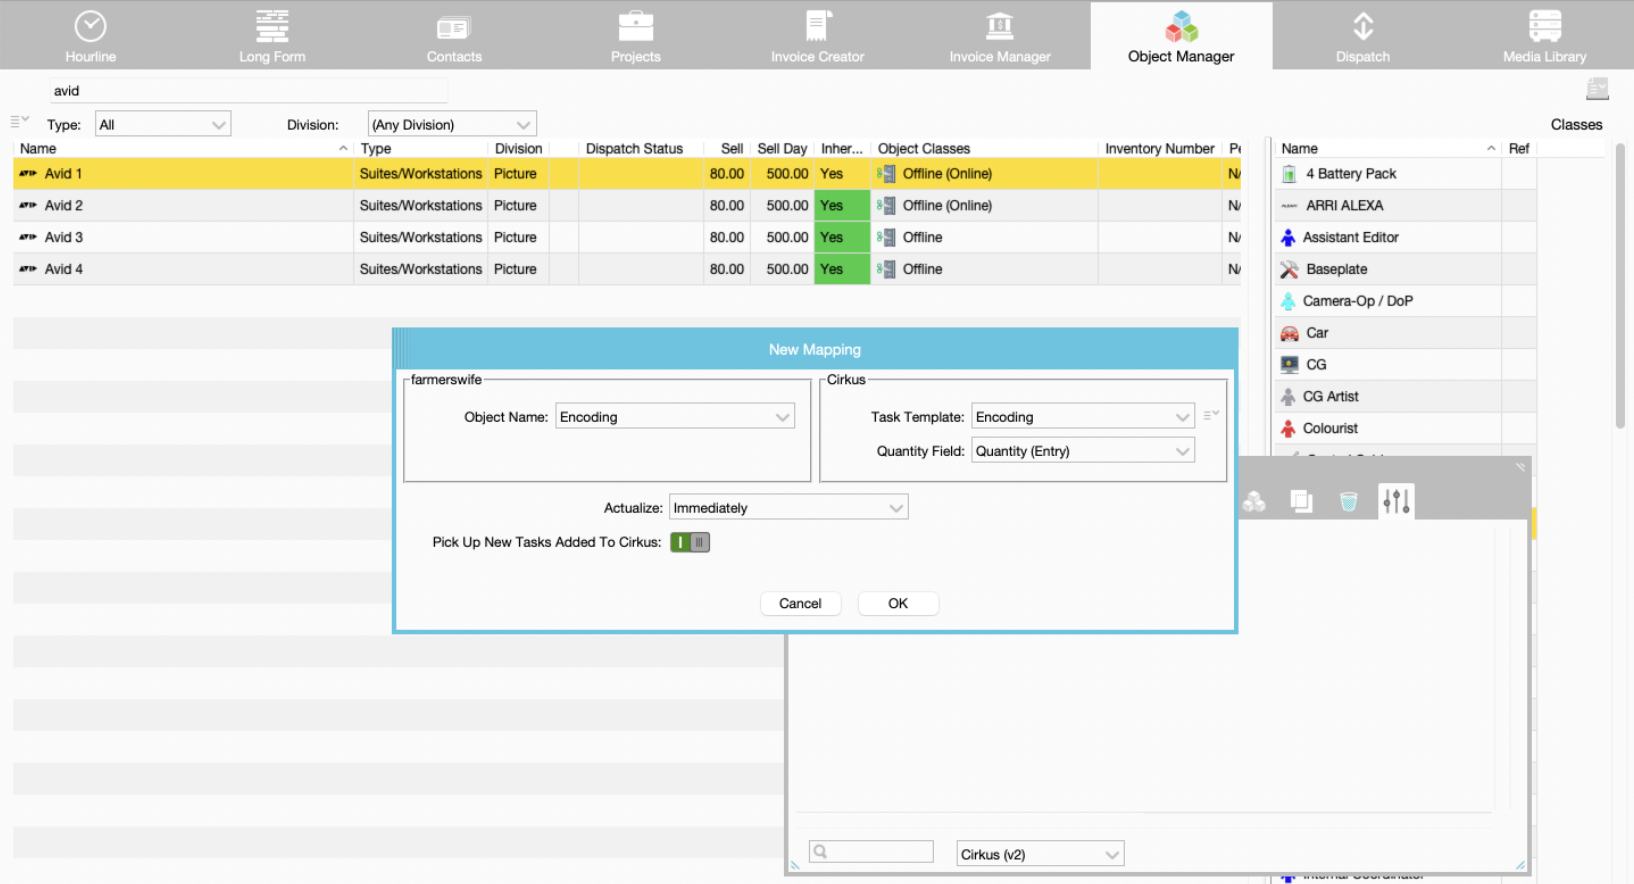The height and width of the screenshot is (884, 1634).
Task: Select the Baseplate class icon
Action: 1289,269
